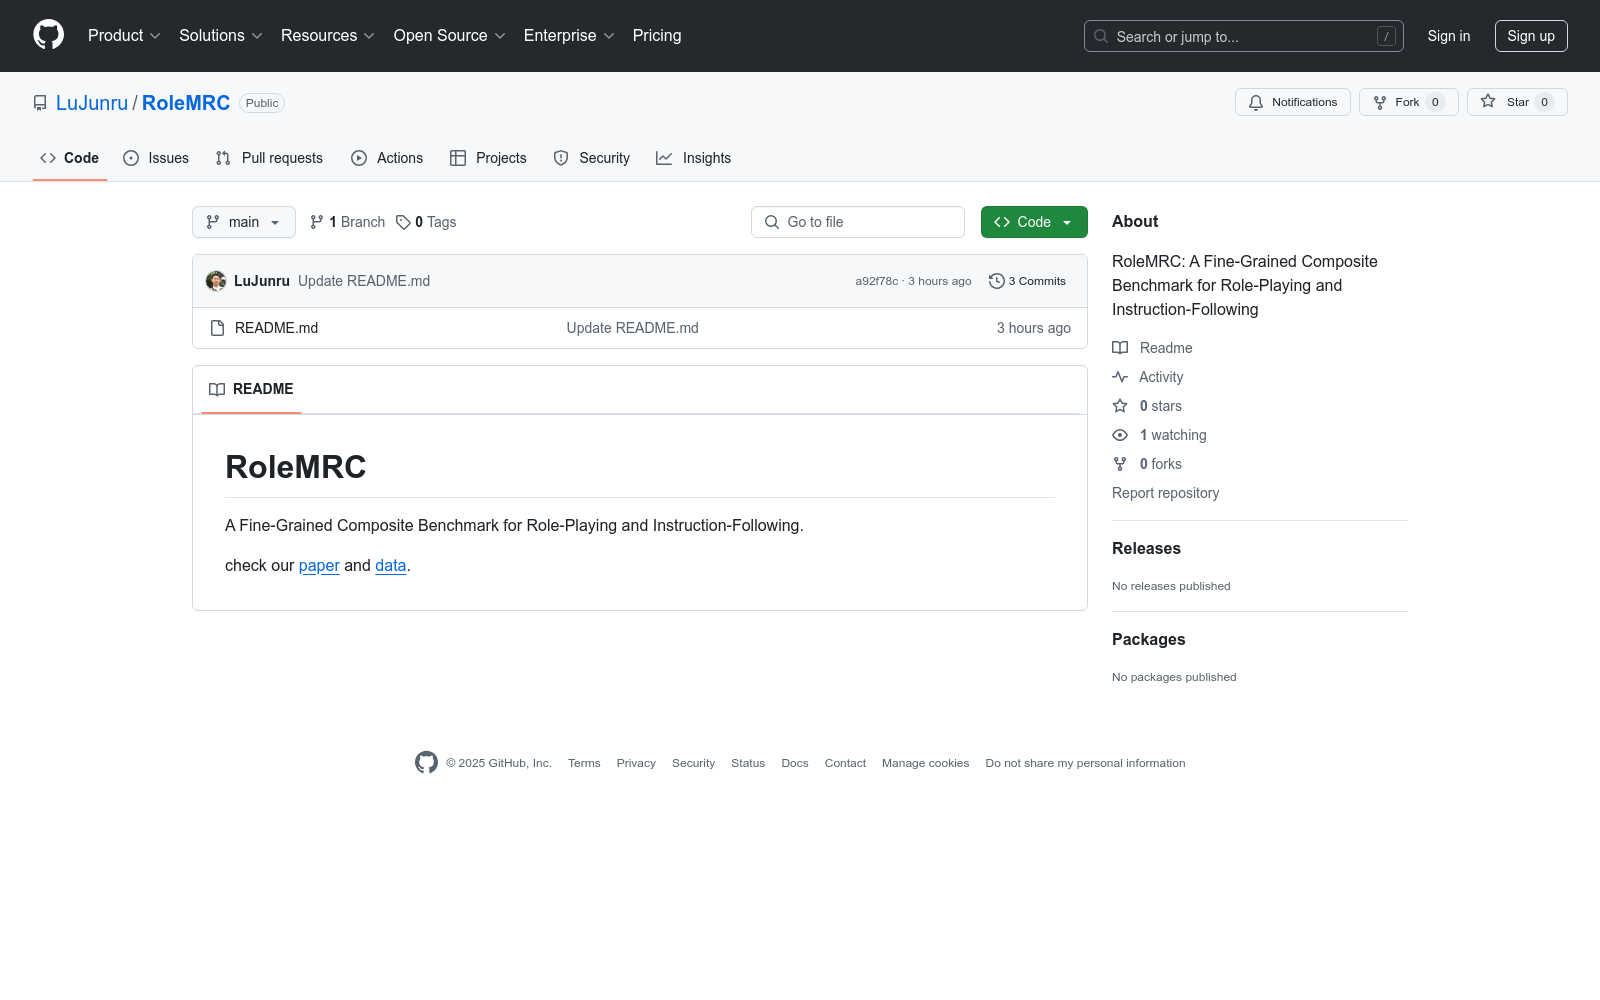
Task: Open the latest commit message Update README.md
Action: [x=364, y=281]
